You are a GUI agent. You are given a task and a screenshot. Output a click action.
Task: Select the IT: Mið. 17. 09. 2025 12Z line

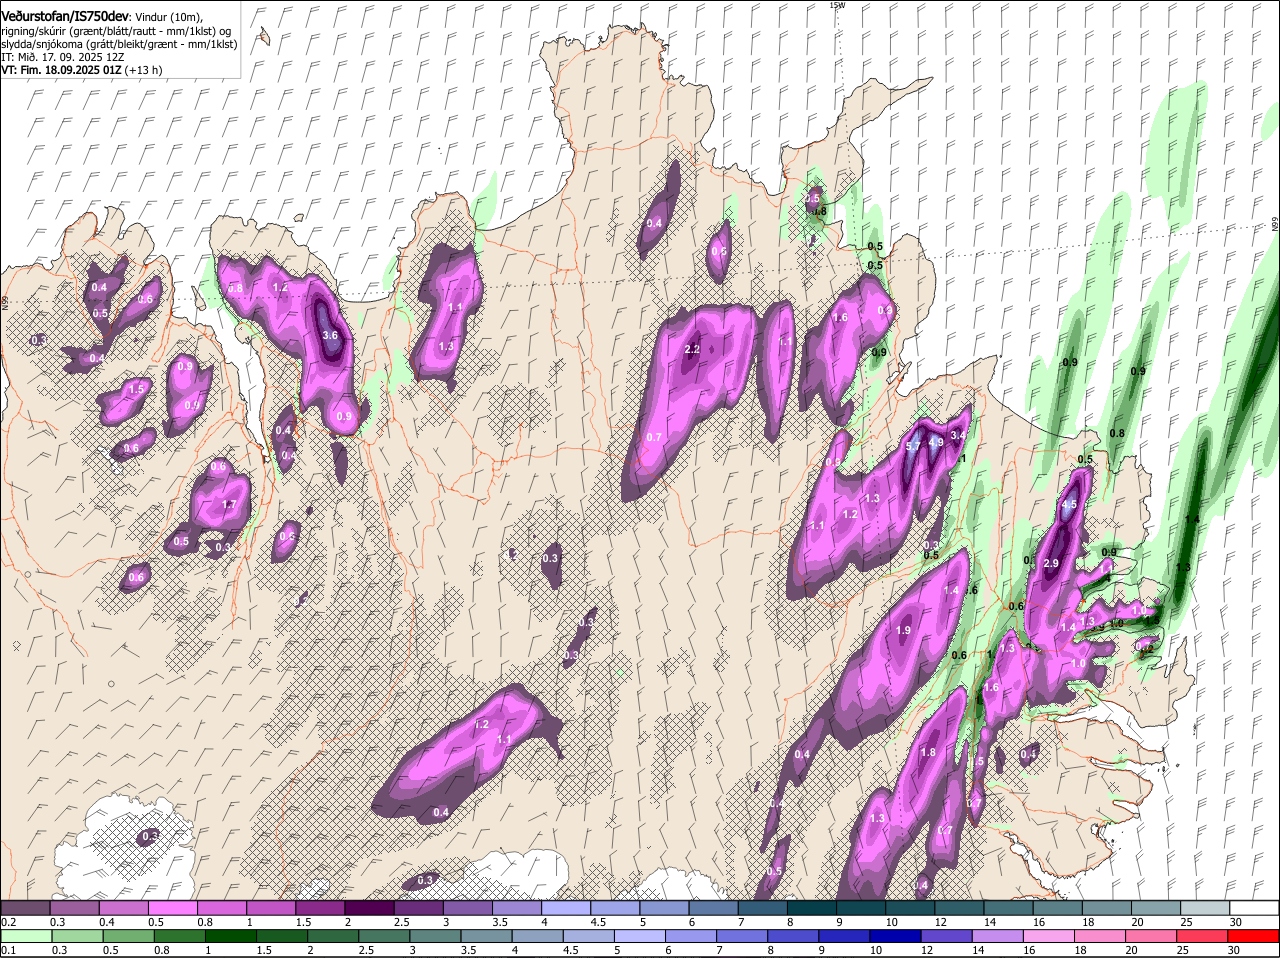tap(62, 57)
